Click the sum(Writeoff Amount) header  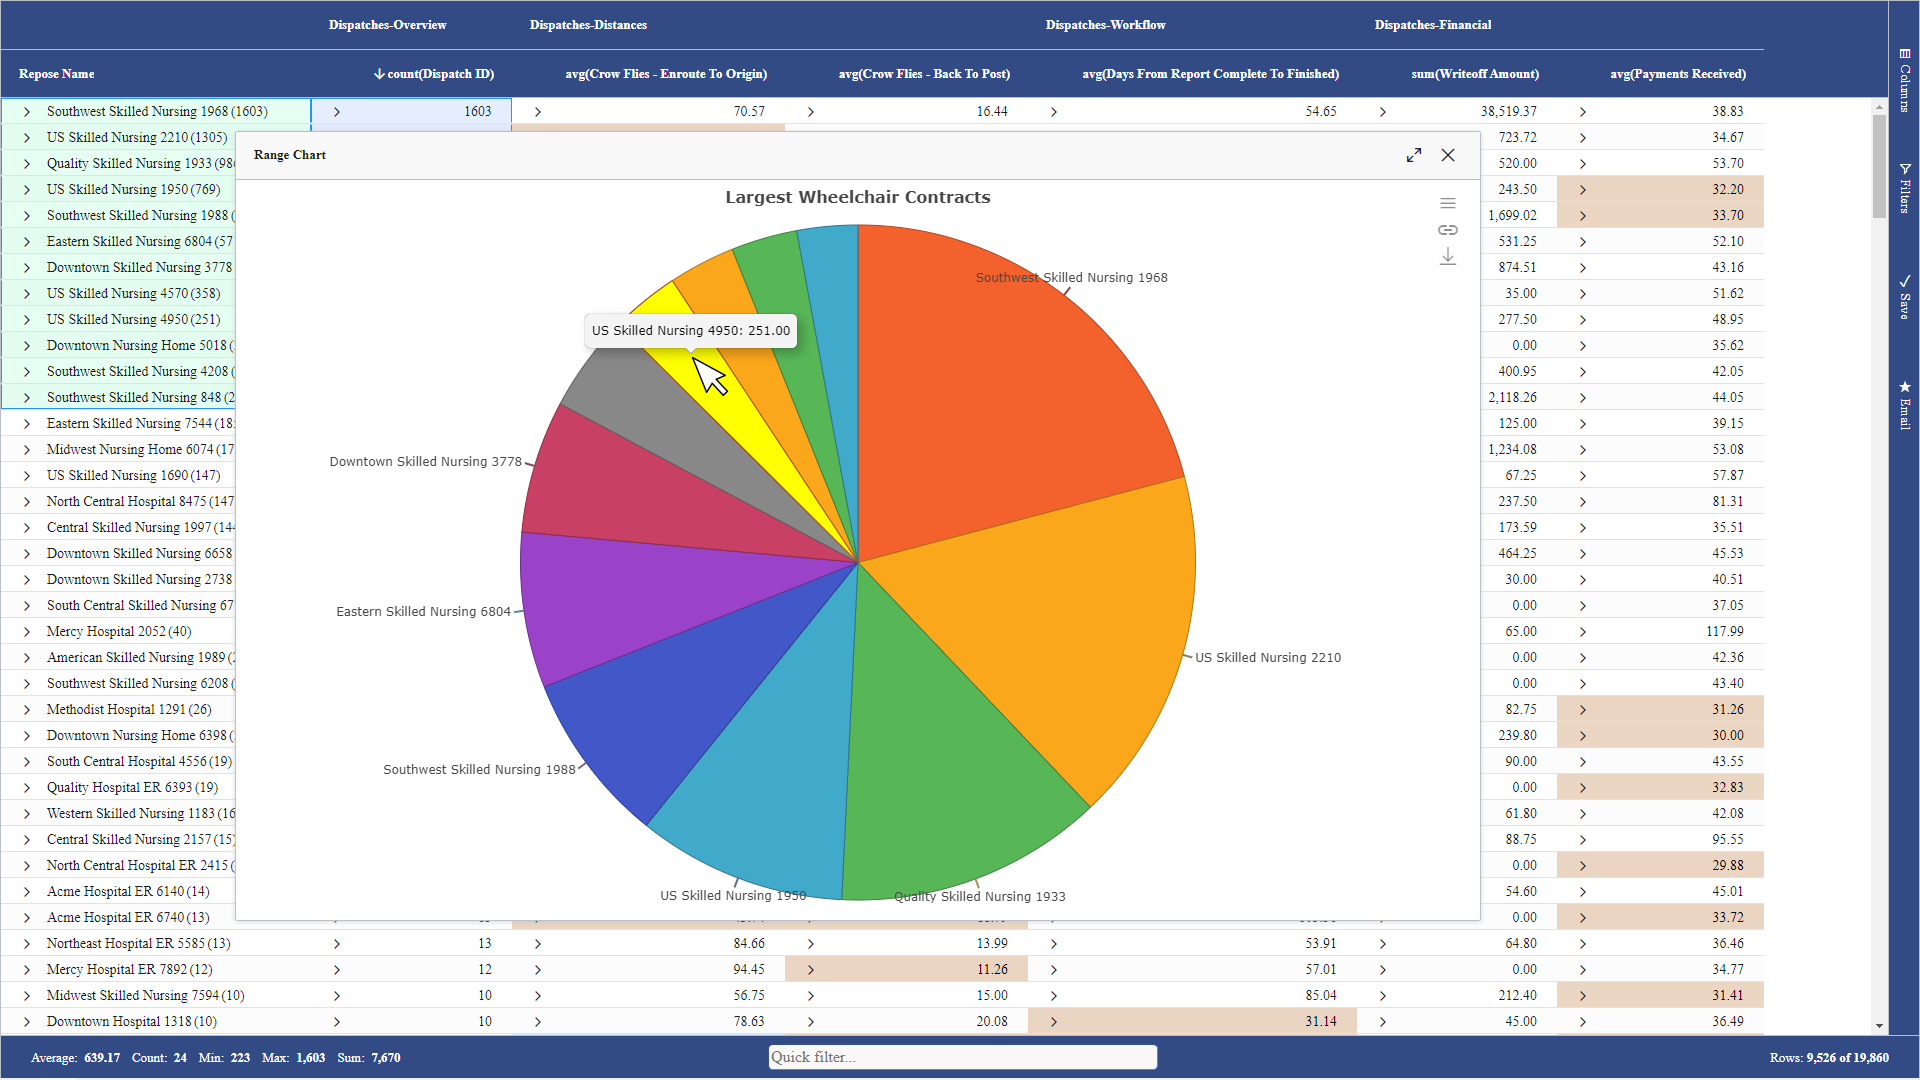[1474, 74]
